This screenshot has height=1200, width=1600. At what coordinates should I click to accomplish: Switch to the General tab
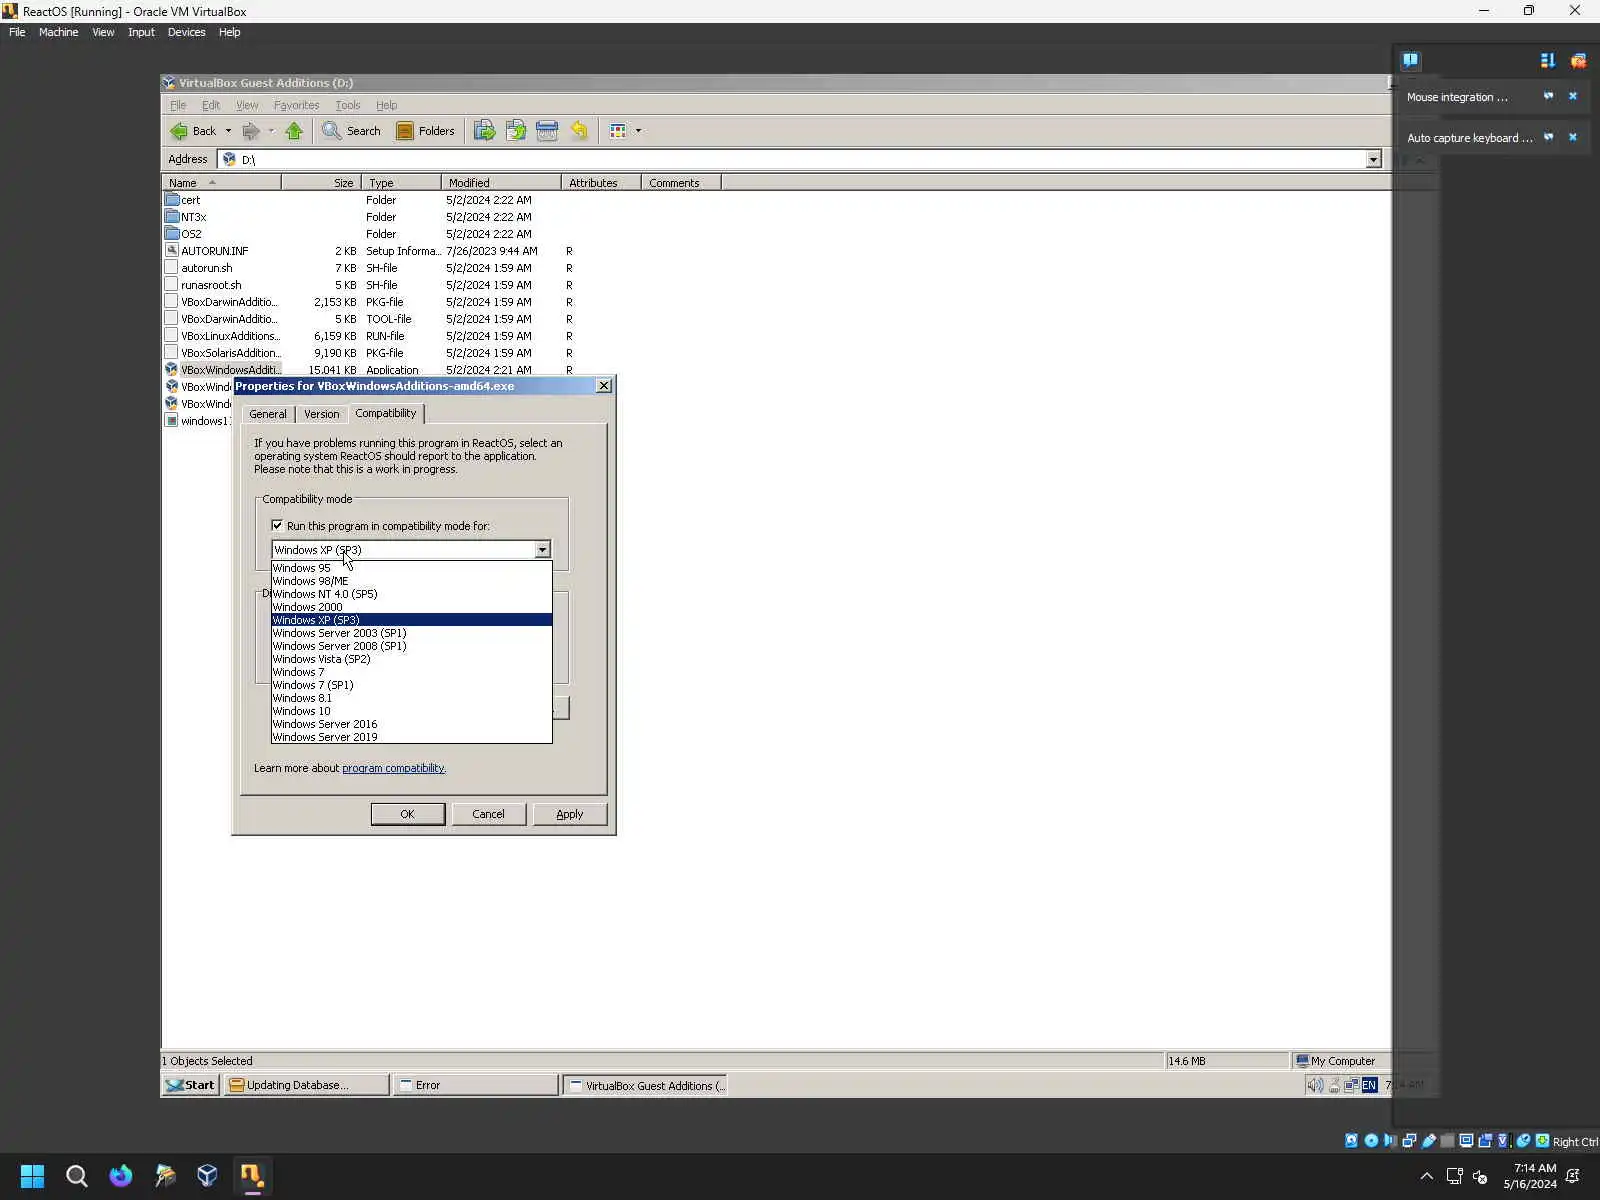[268, 414]
